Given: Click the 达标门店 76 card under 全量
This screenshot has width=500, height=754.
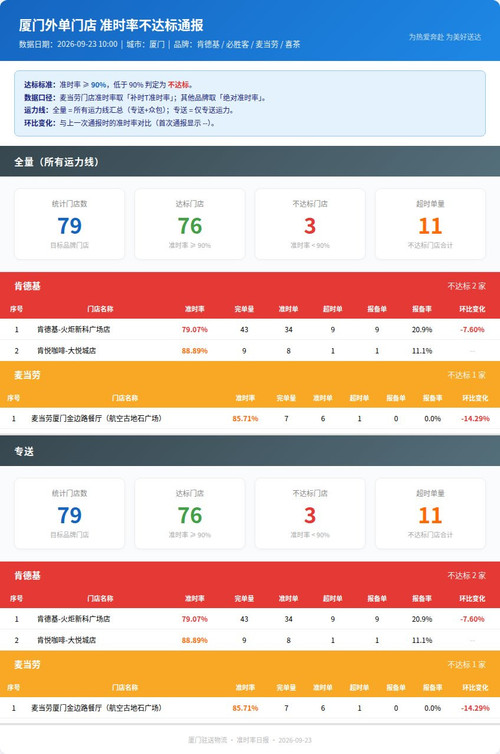Looking at the screenshot, I should click(190, 224).
